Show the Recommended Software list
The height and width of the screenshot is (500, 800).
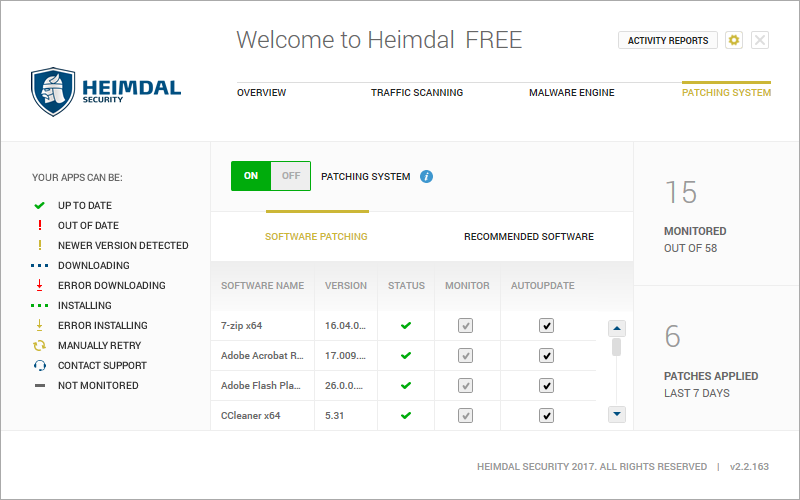[x=528, y=237]
